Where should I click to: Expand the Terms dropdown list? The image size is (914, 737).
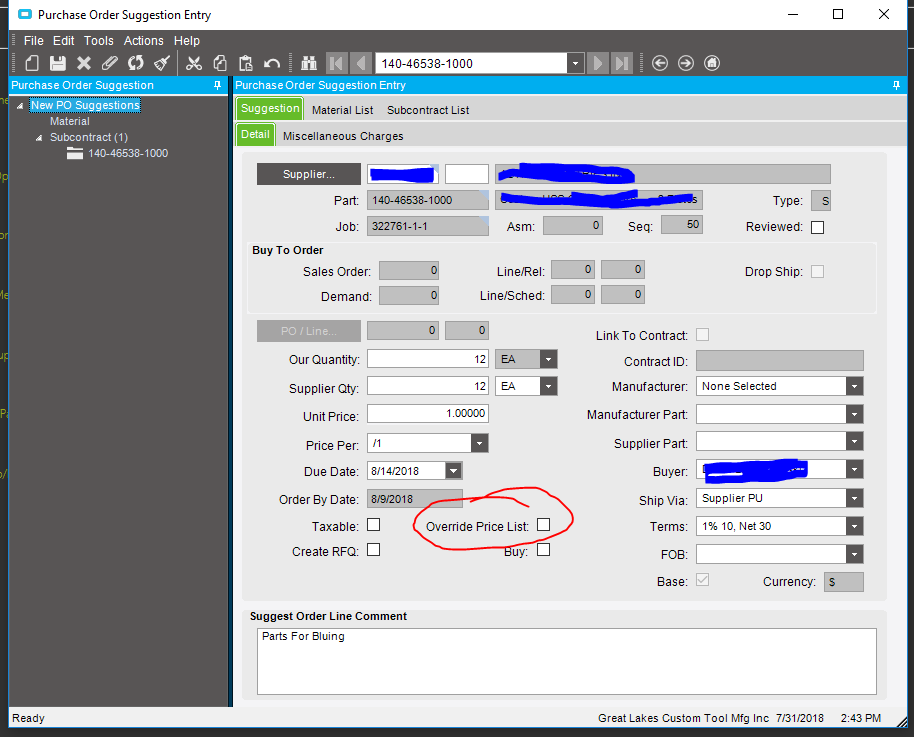coord(853,526)
